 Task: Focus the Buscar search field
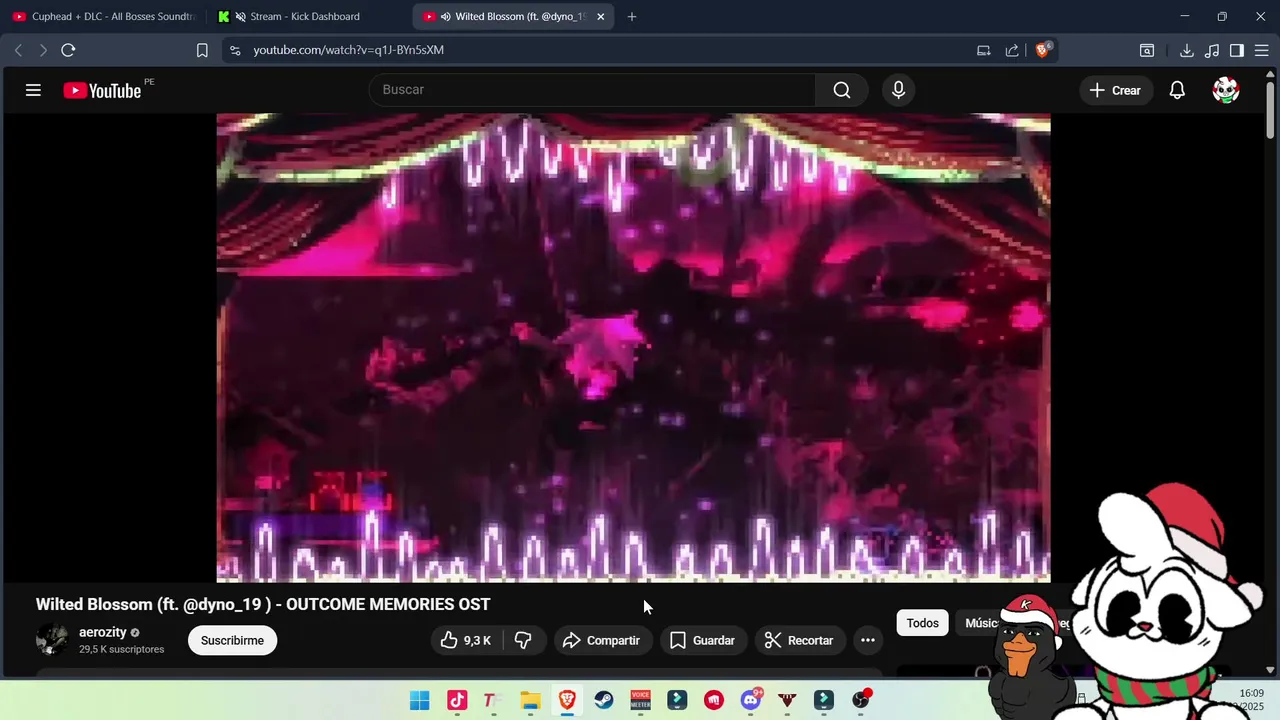click(592, 90)
